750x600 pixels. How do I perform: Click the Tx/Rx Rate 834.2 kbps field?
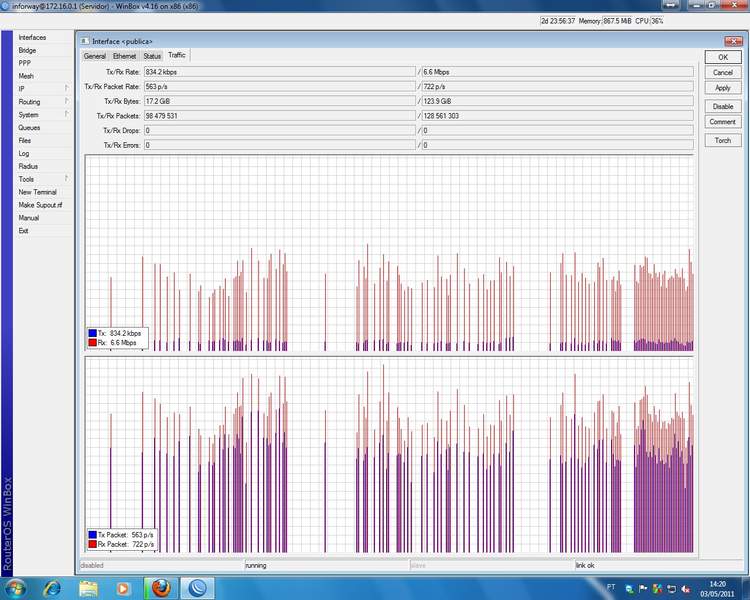click(x=278, y=73)
